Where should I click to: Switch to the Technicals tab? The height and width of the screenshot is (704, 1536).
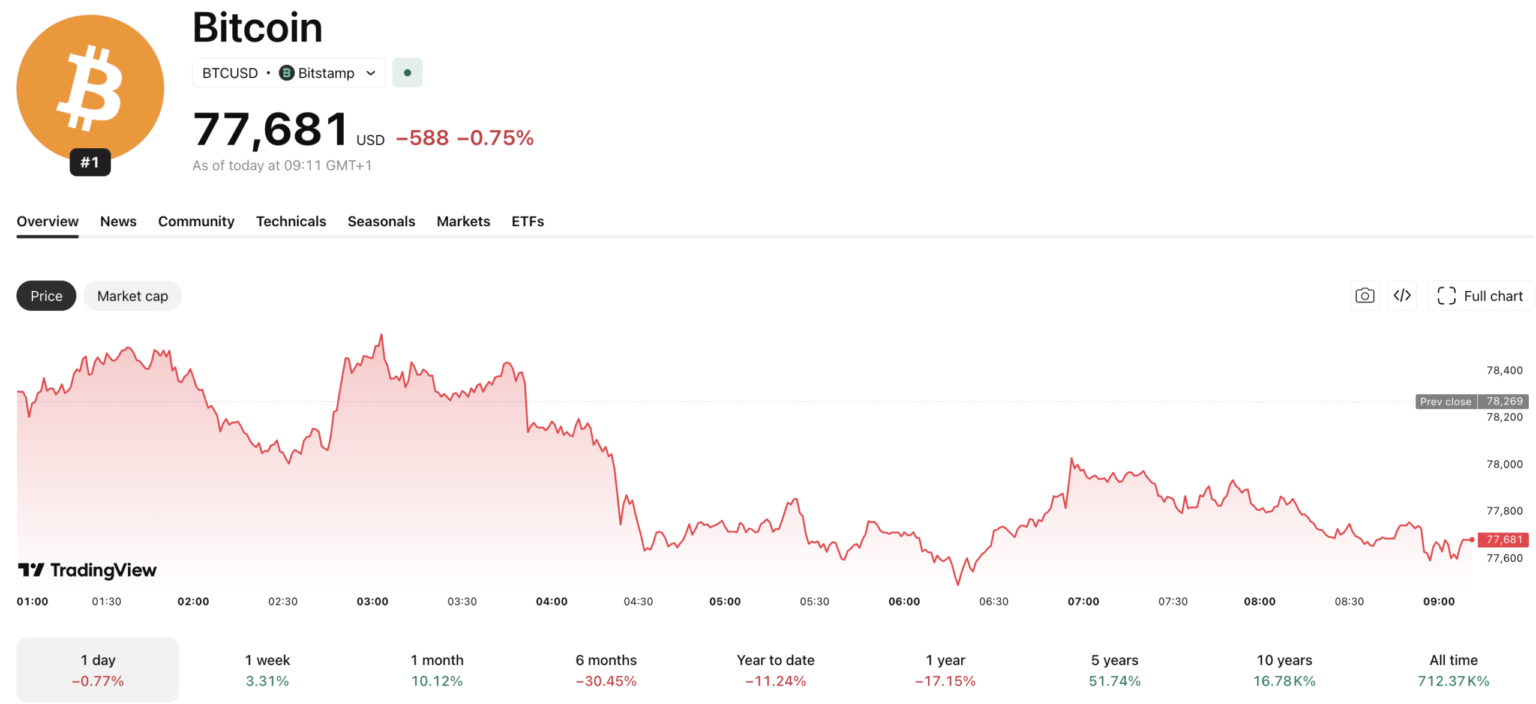coord(291,221)
